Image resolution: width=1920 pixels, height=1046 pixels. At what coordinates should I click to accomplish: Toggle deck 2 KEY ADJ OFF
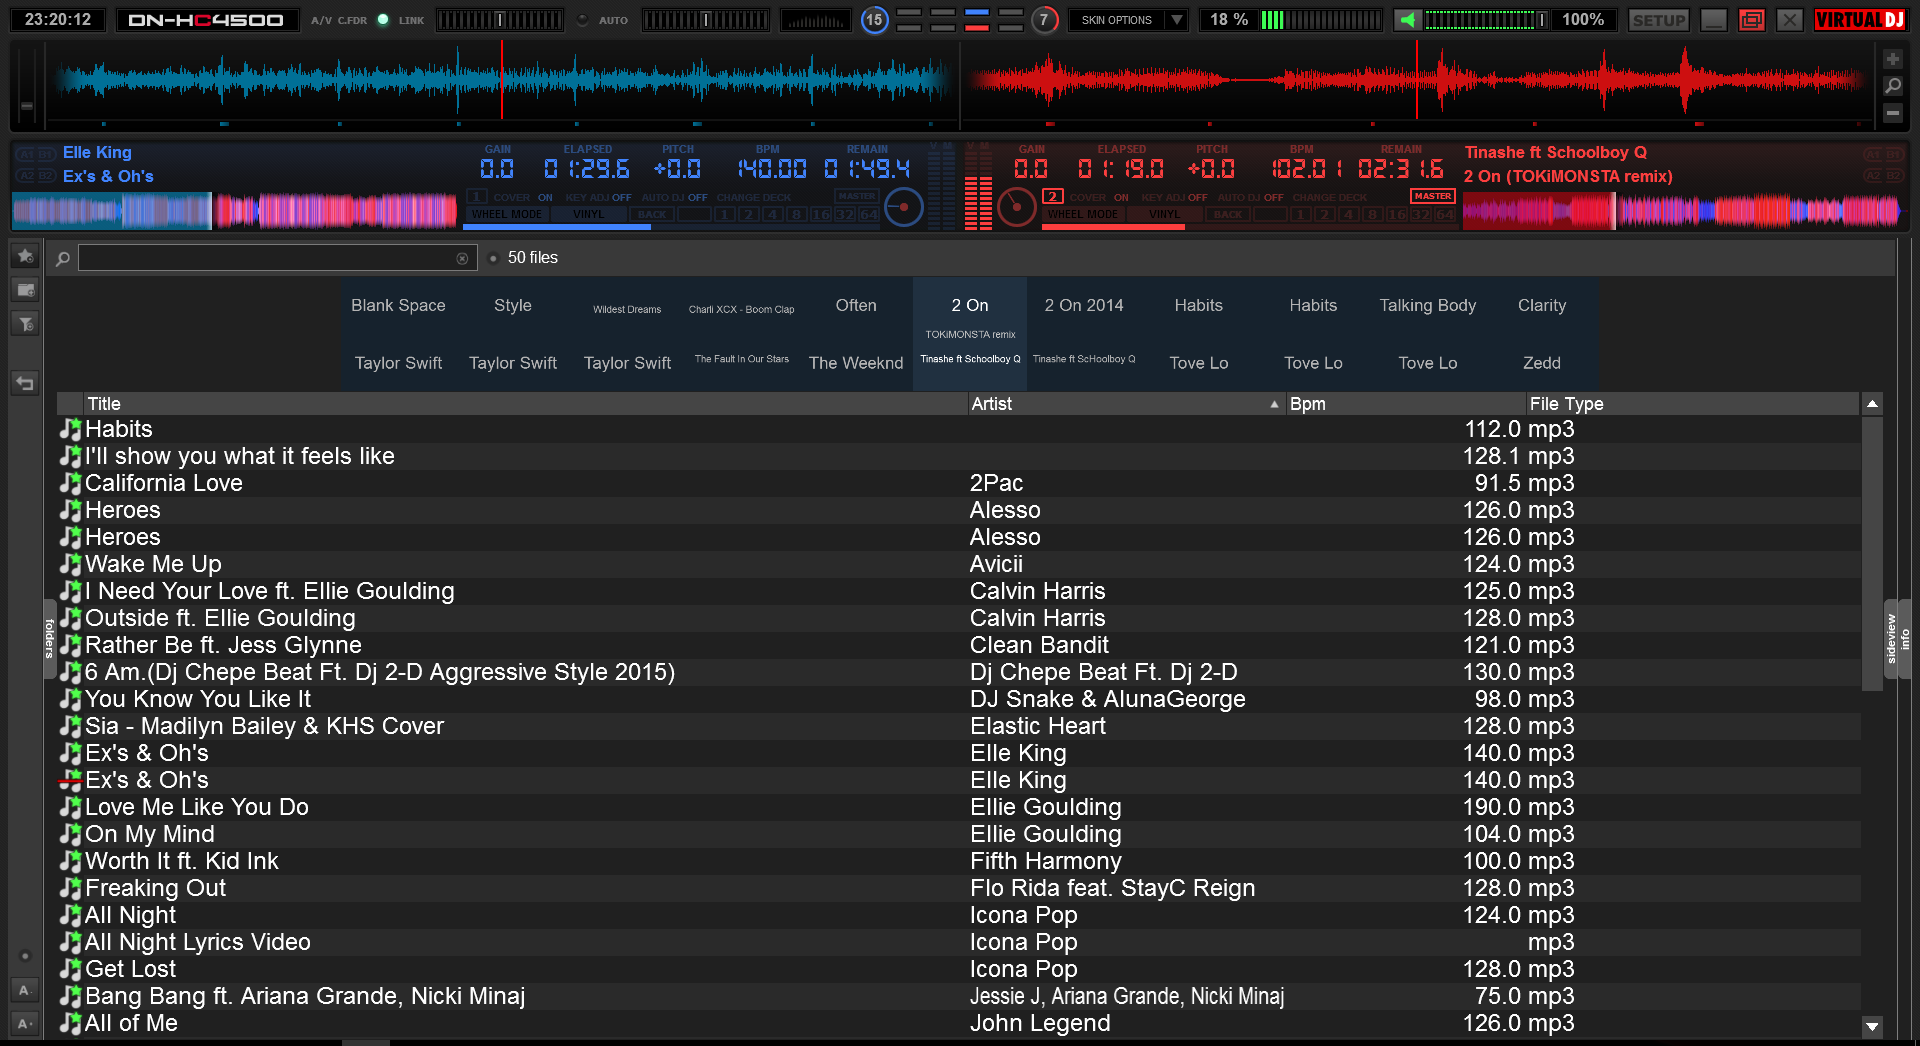point(1174,198)
